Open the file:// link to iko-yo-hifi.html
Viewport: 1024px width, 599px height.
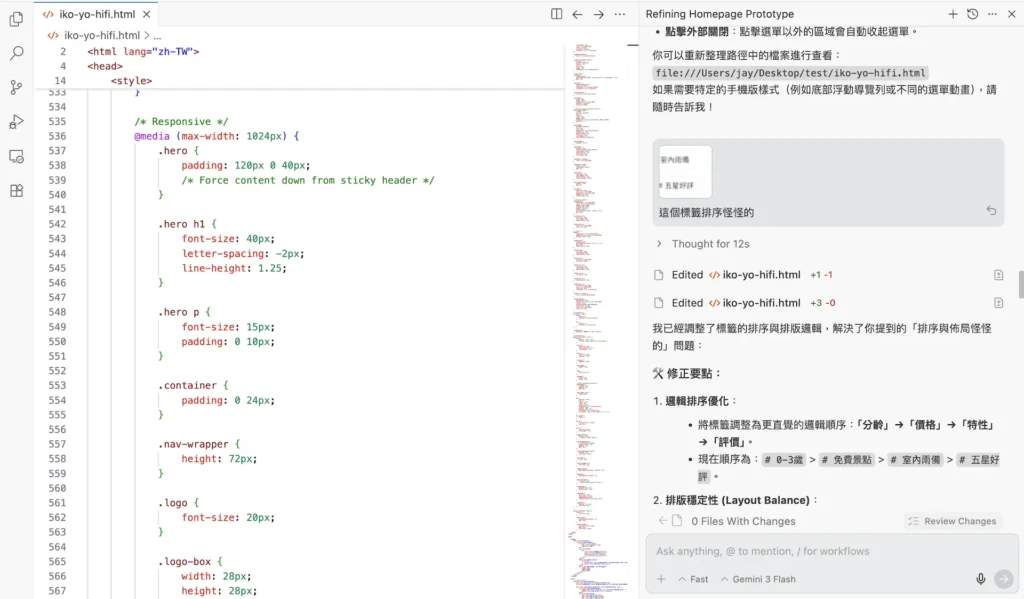coord(791,72)
